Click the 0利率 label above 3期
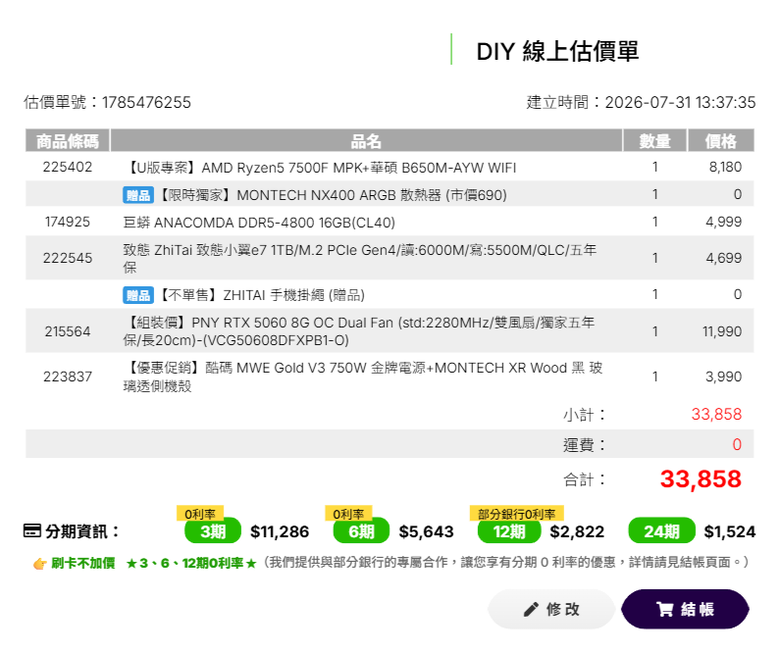Viewport: 780px width, 653px height. [x=200, y=514]
